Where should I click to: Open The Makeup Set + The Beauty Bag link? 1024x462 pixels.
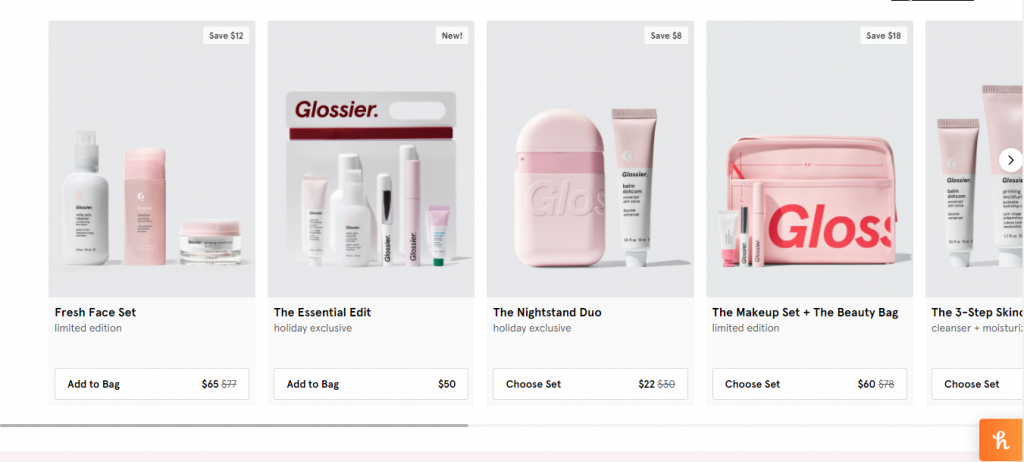805,312
